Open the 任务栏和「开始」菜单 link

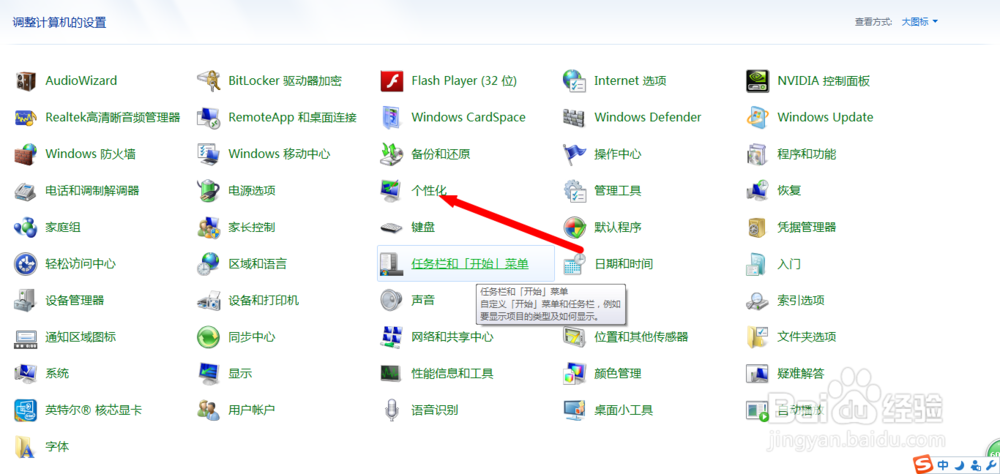pos(470,263)
